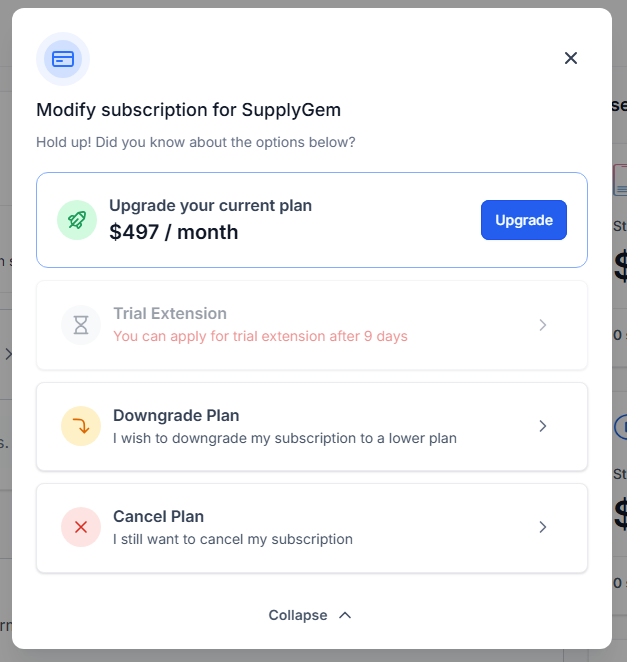This screenshot has width=627, height=662.
Task: Collapse the options list
Action: pos(298,615)
